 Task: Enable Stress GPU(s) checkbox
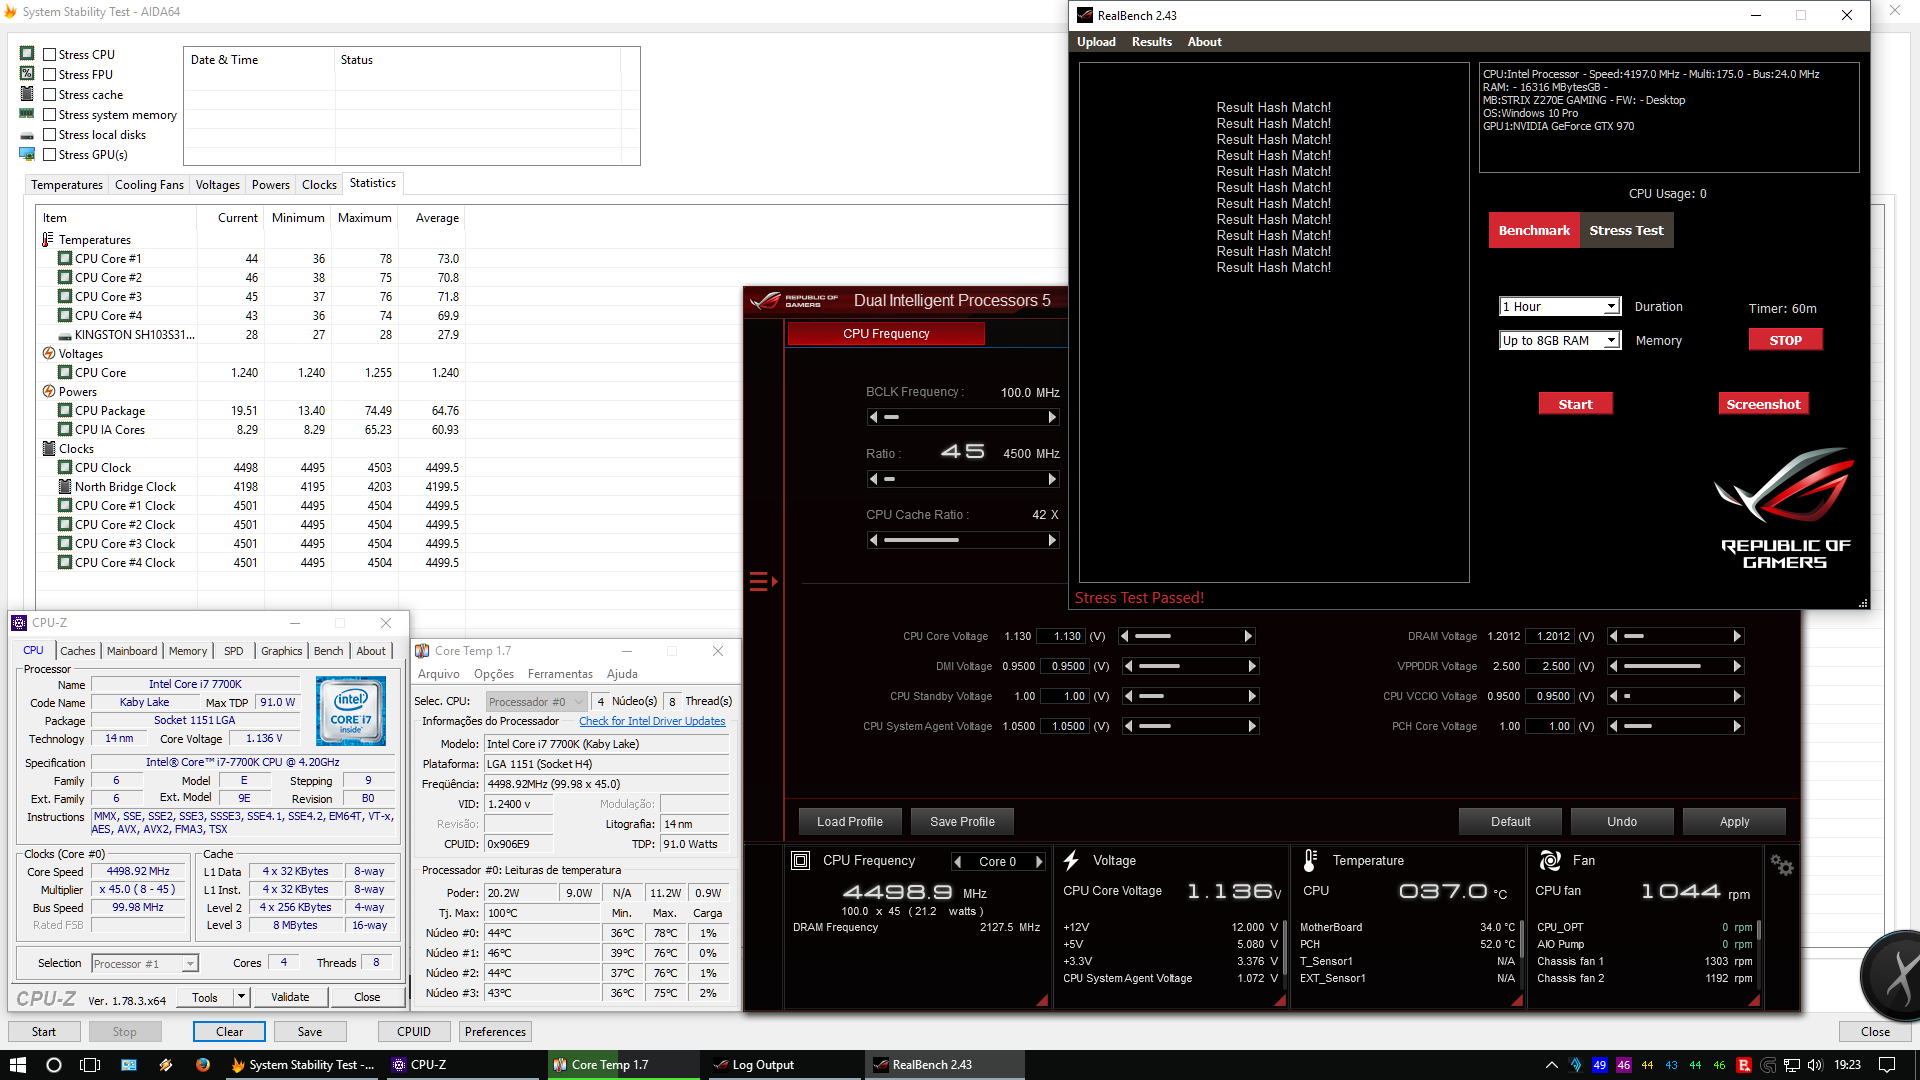pos(49,155)
